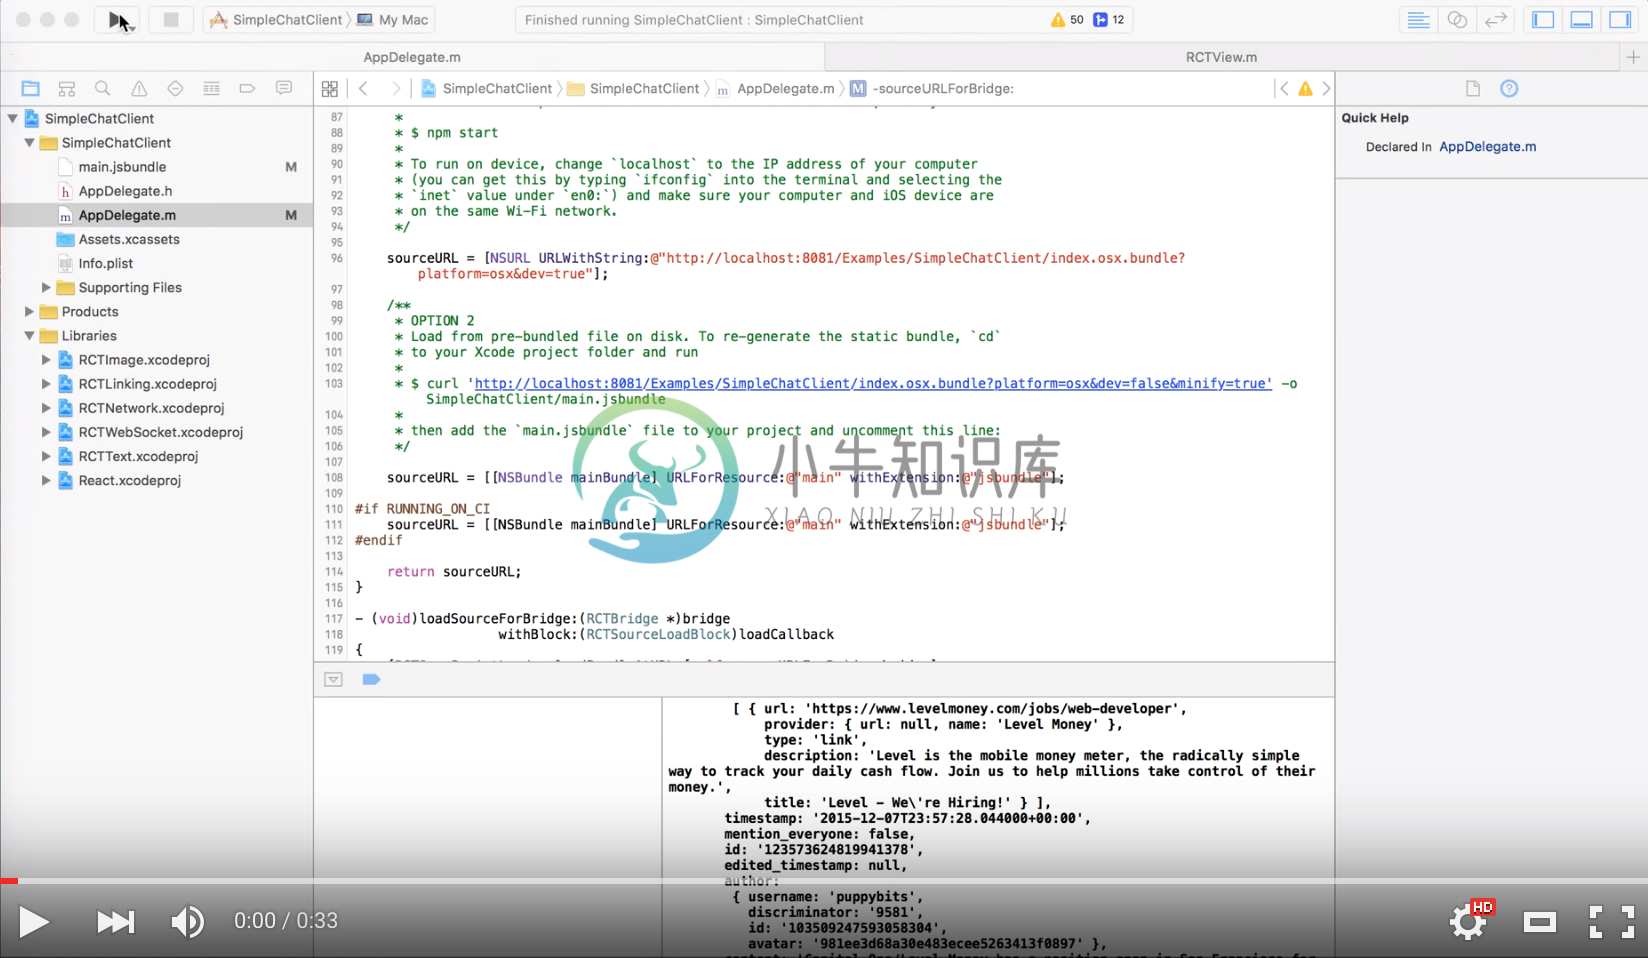This screenshot has width=1648, height=958.
Task: Enter fullscreen video mode
Action: tap(1611, 922)
